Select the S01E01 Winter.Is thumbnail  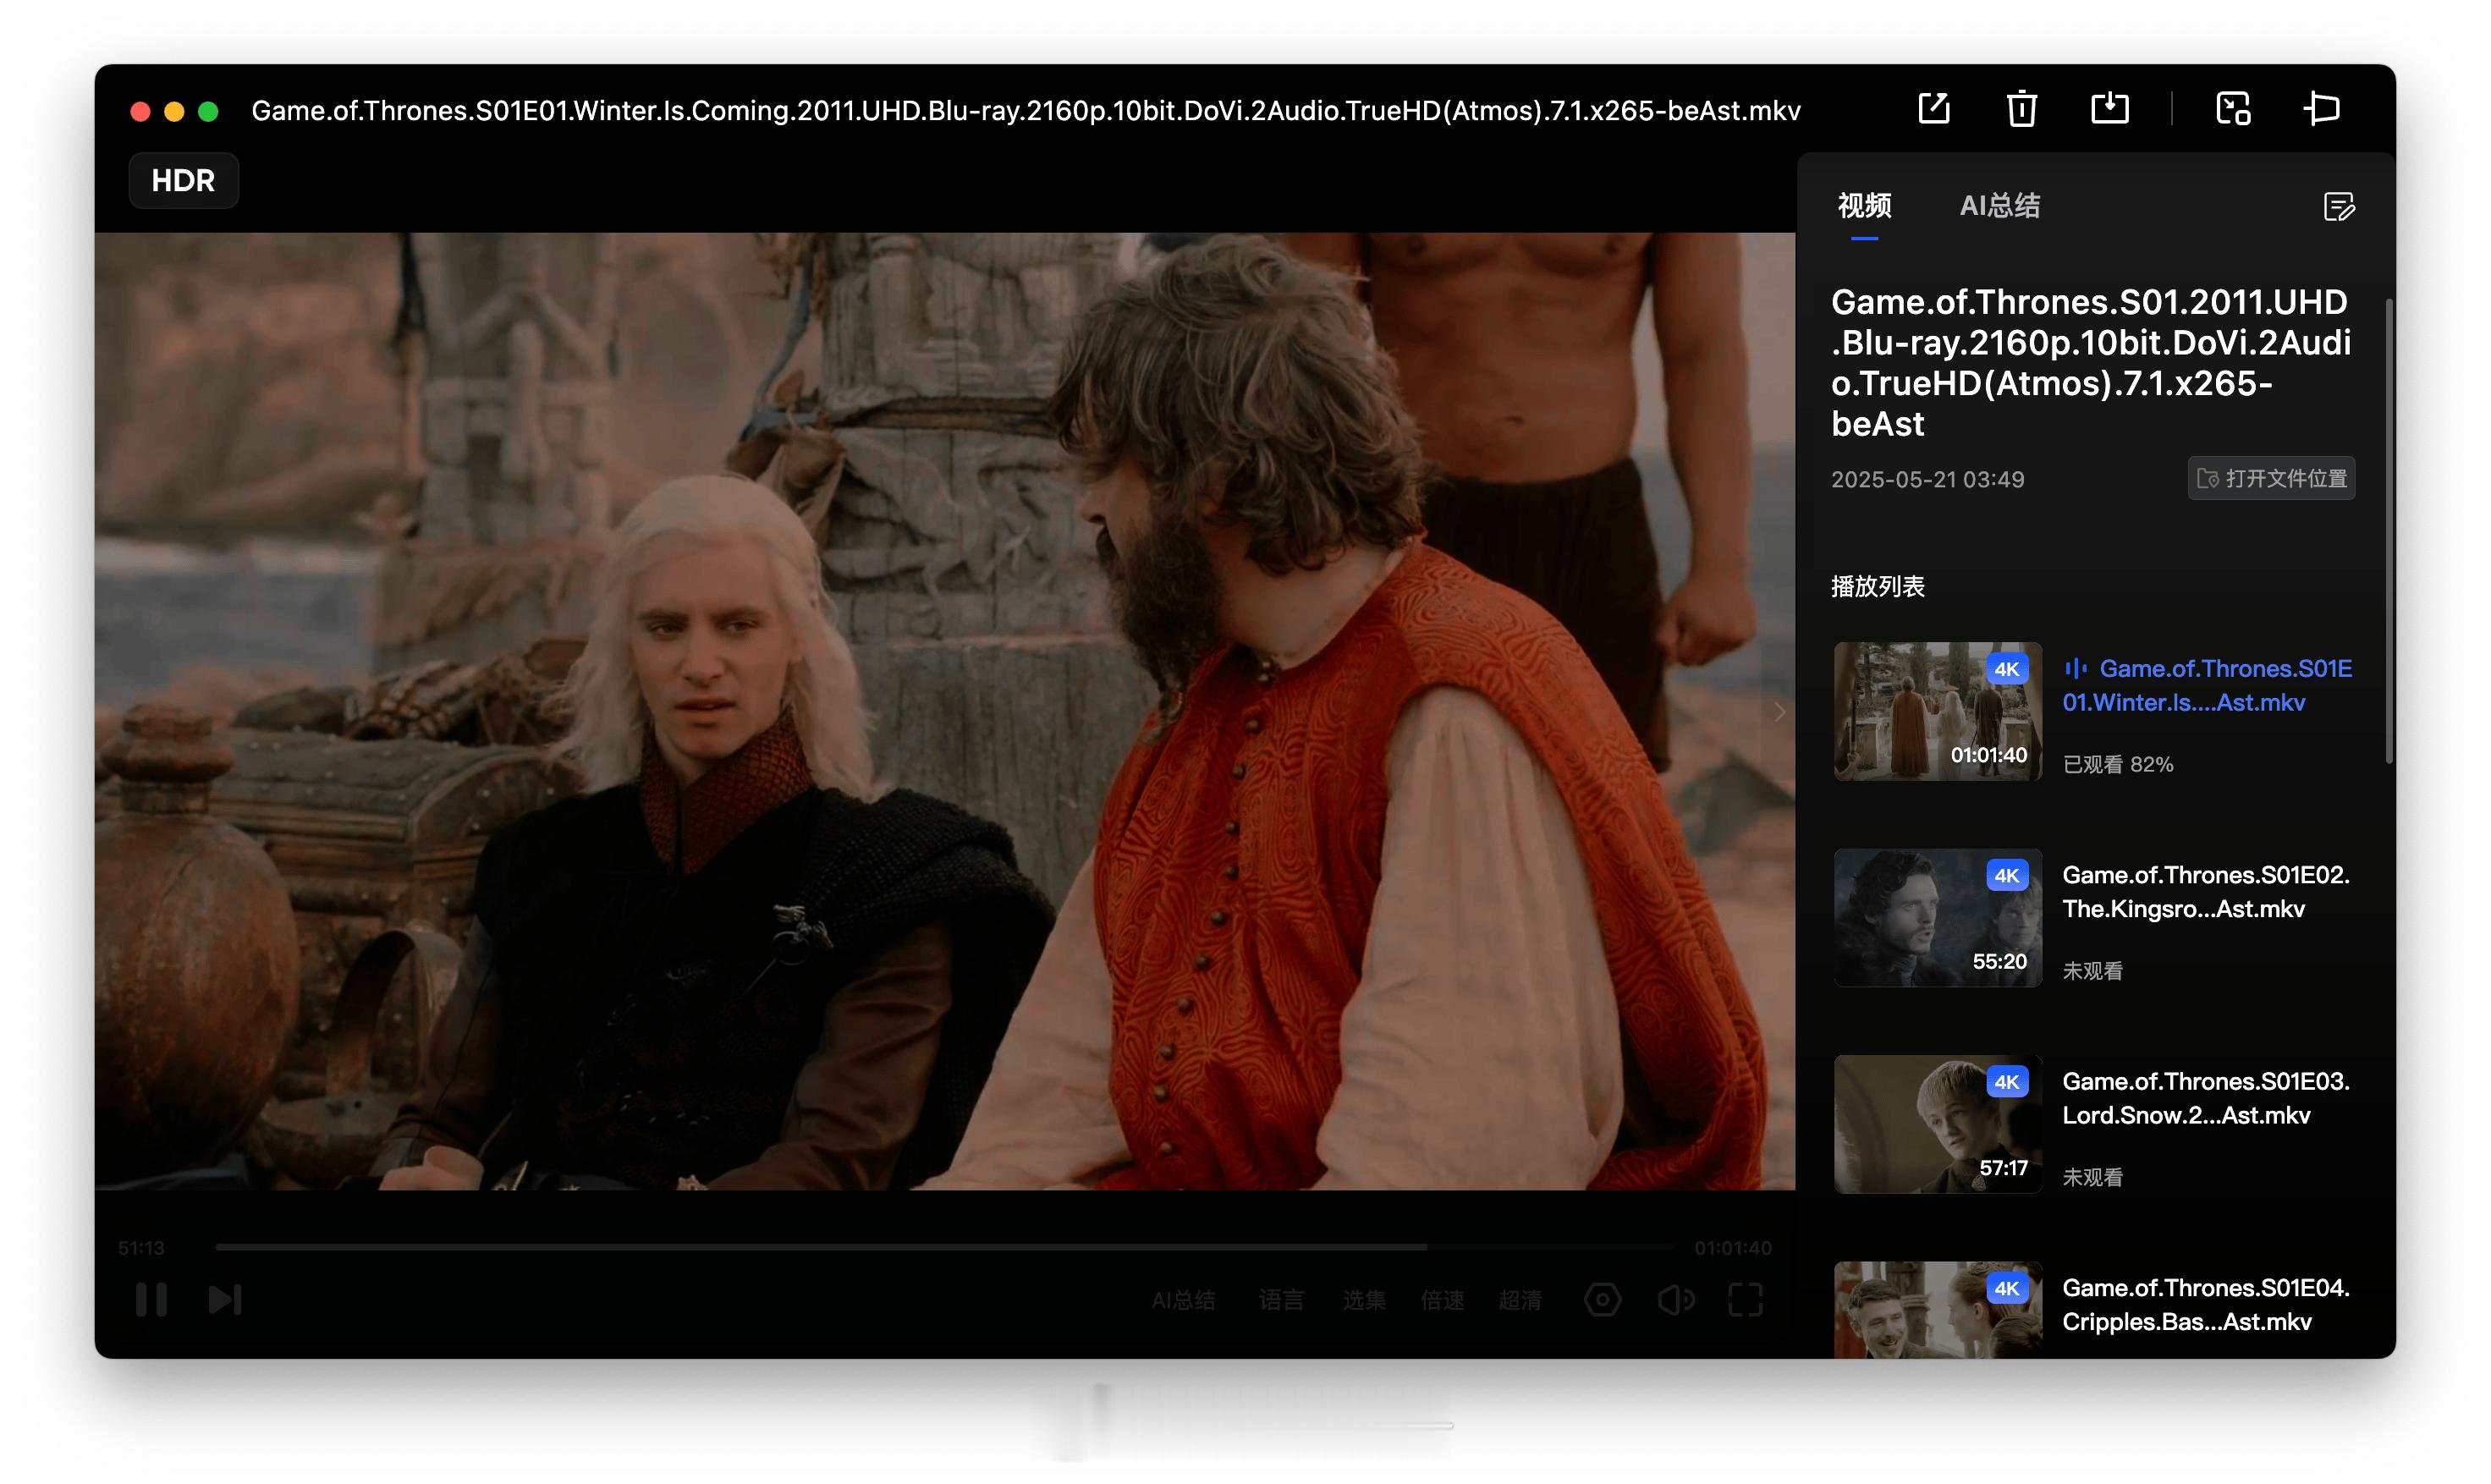pyautogui.click(x=1937, y=711)
